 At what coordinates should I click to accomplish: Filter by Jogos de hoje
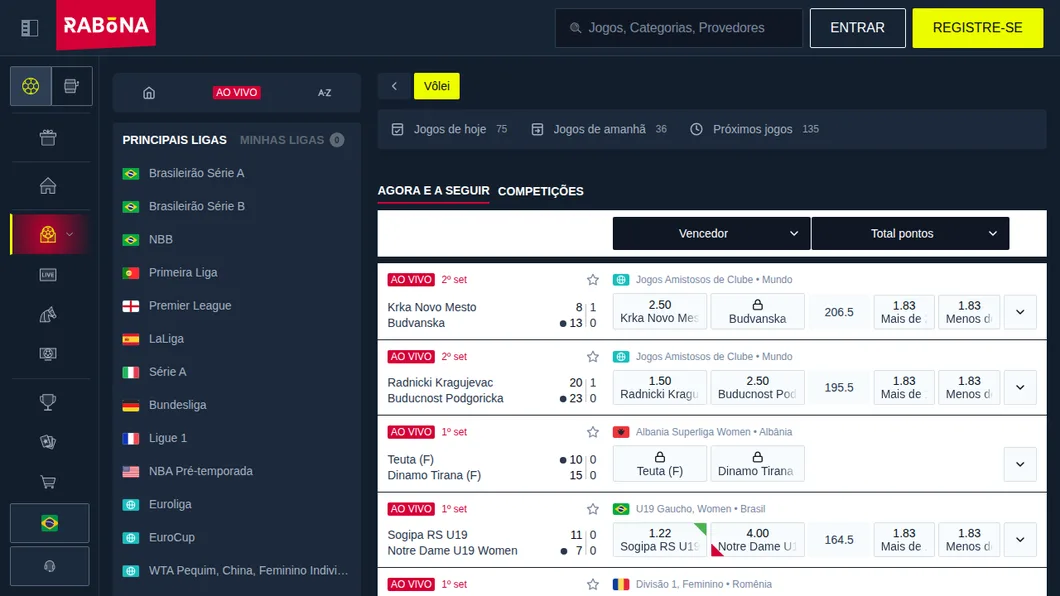pyautogui.click(x=450, y=129)
